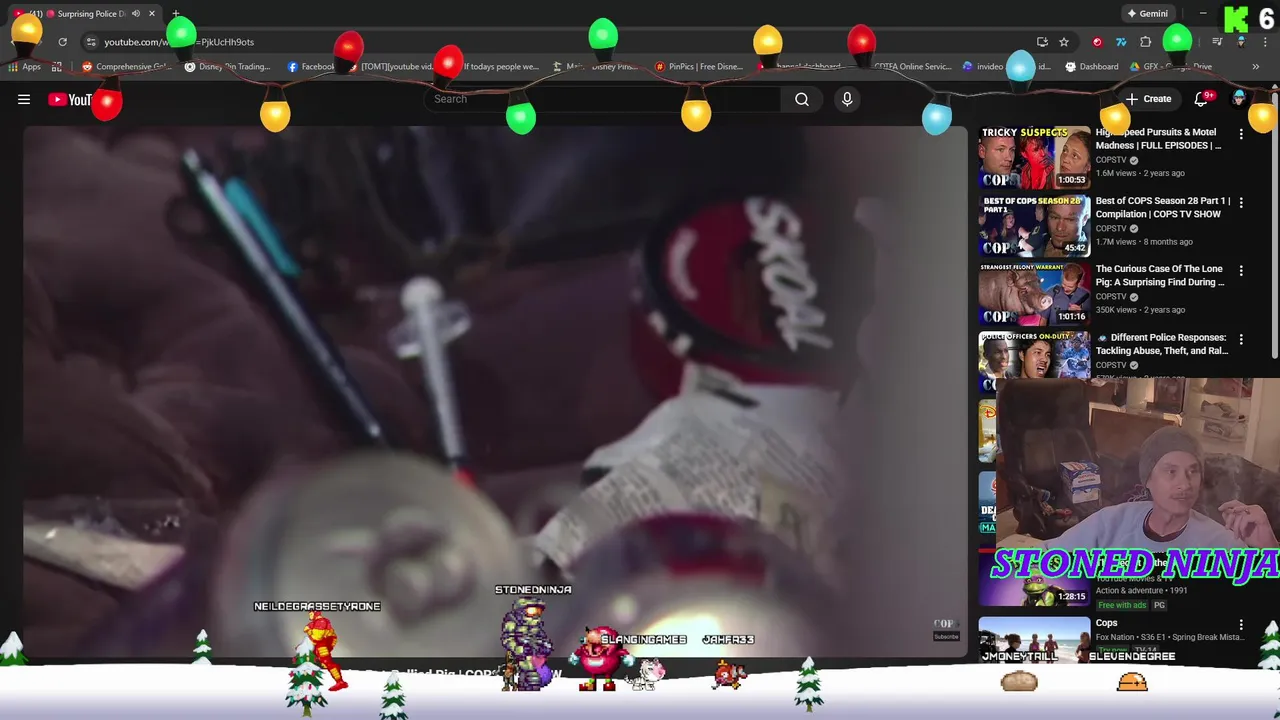Open the blue 7TV extension icon

(1121, 42)
